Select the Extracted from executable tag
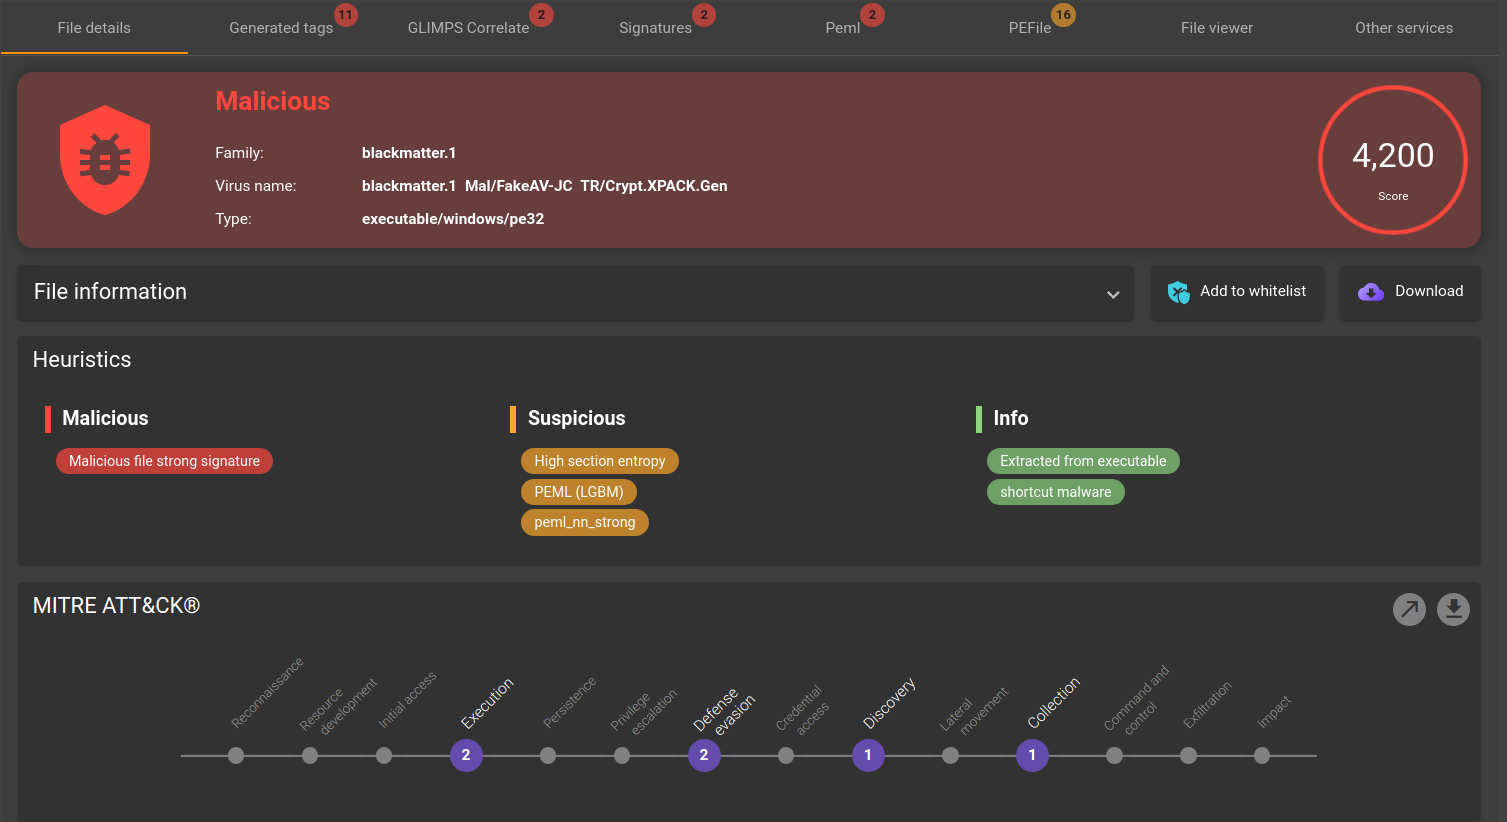Viewport: 1507px width, 822px height. click(1083, 461)
